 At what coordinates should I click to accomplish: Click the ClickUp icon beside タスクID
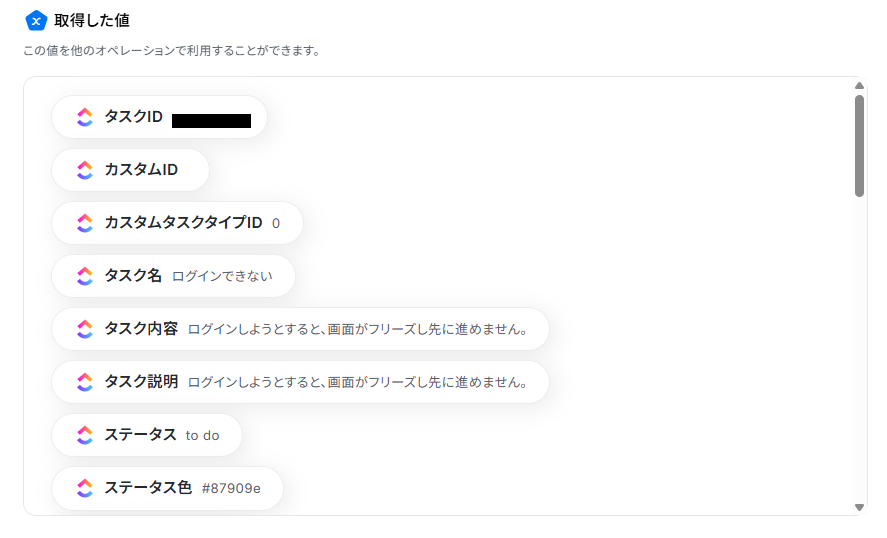[x=85, y=117]
